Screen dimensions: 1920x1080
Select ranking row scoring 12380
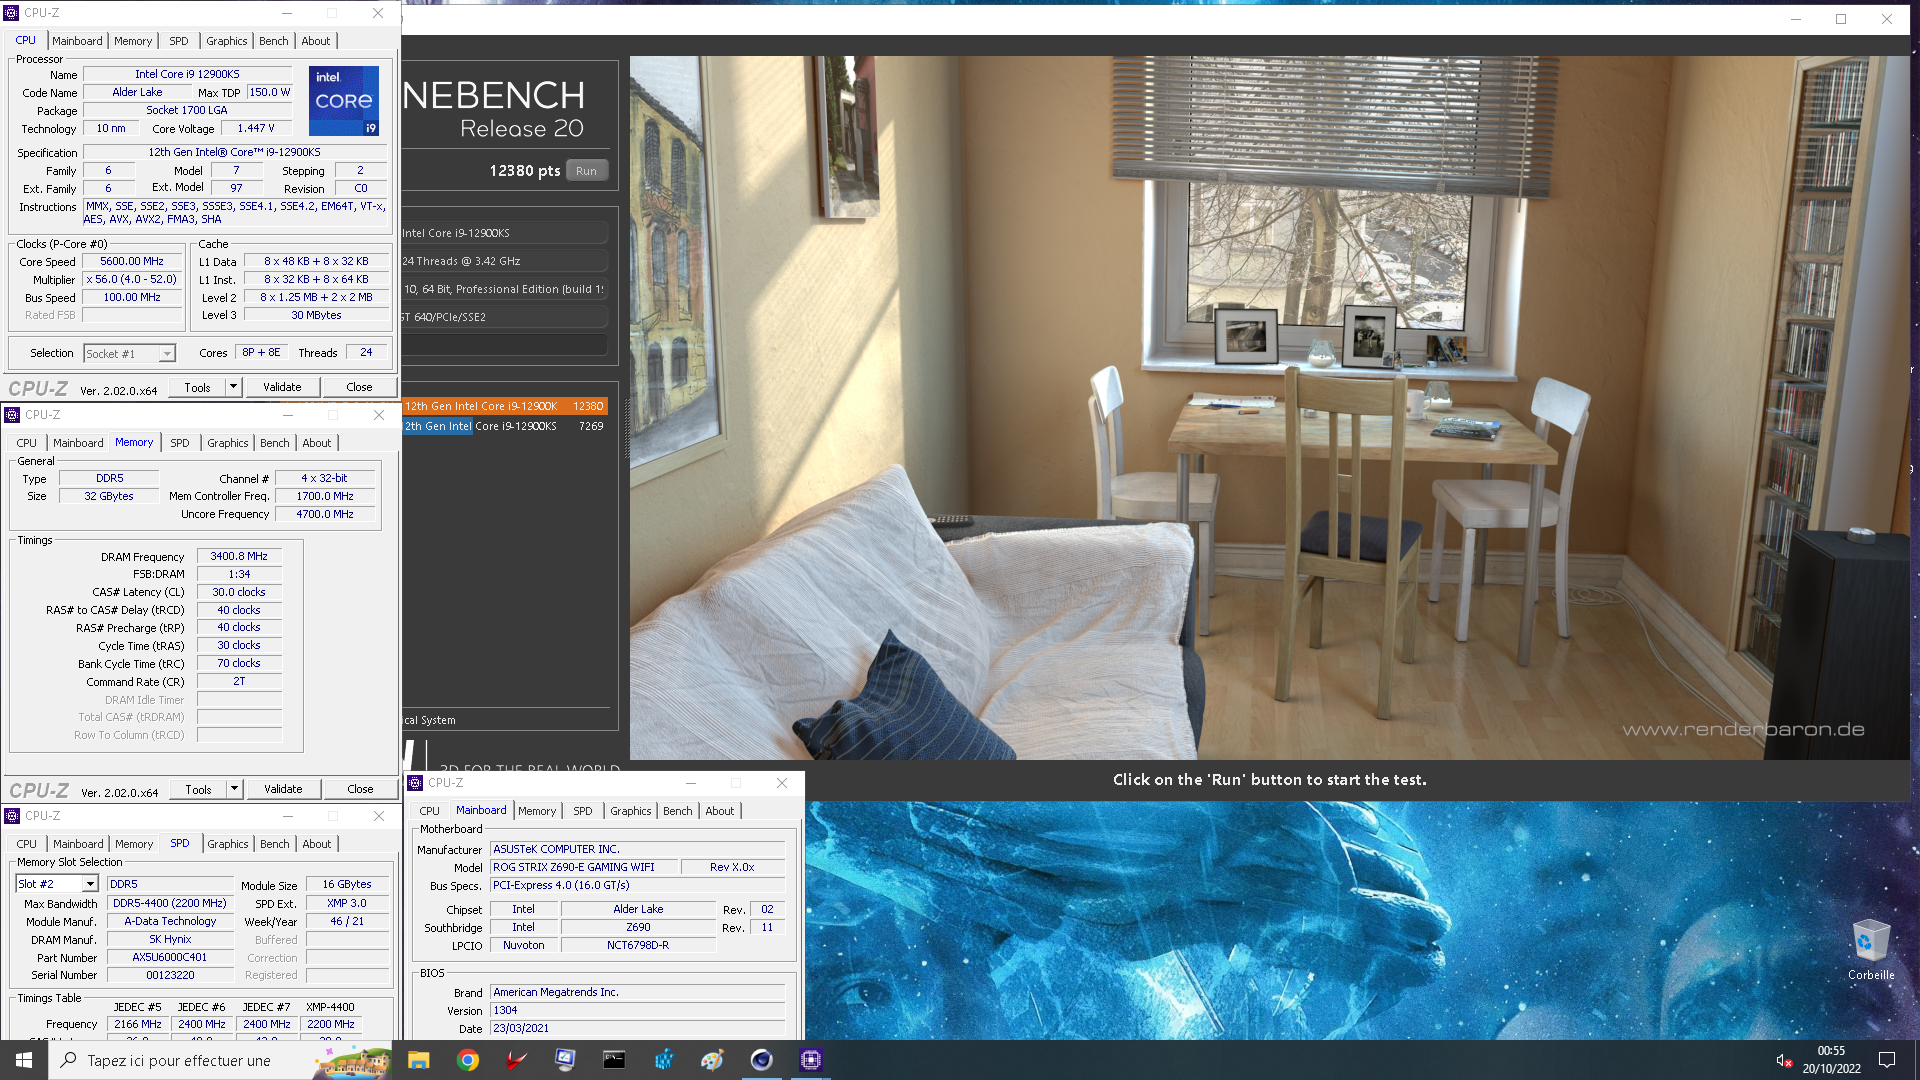pyautogui.click(x=504, y=406)
